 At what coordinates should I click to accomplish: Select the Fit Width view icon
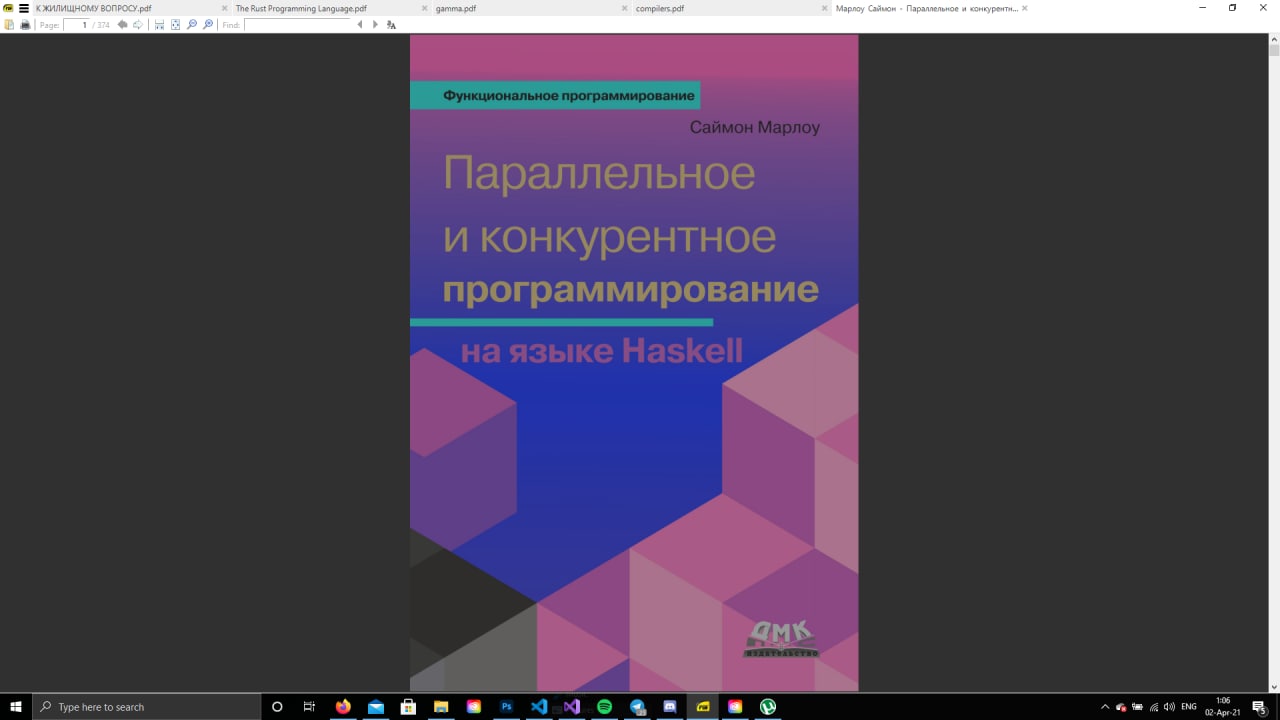(x=159, y=25)
